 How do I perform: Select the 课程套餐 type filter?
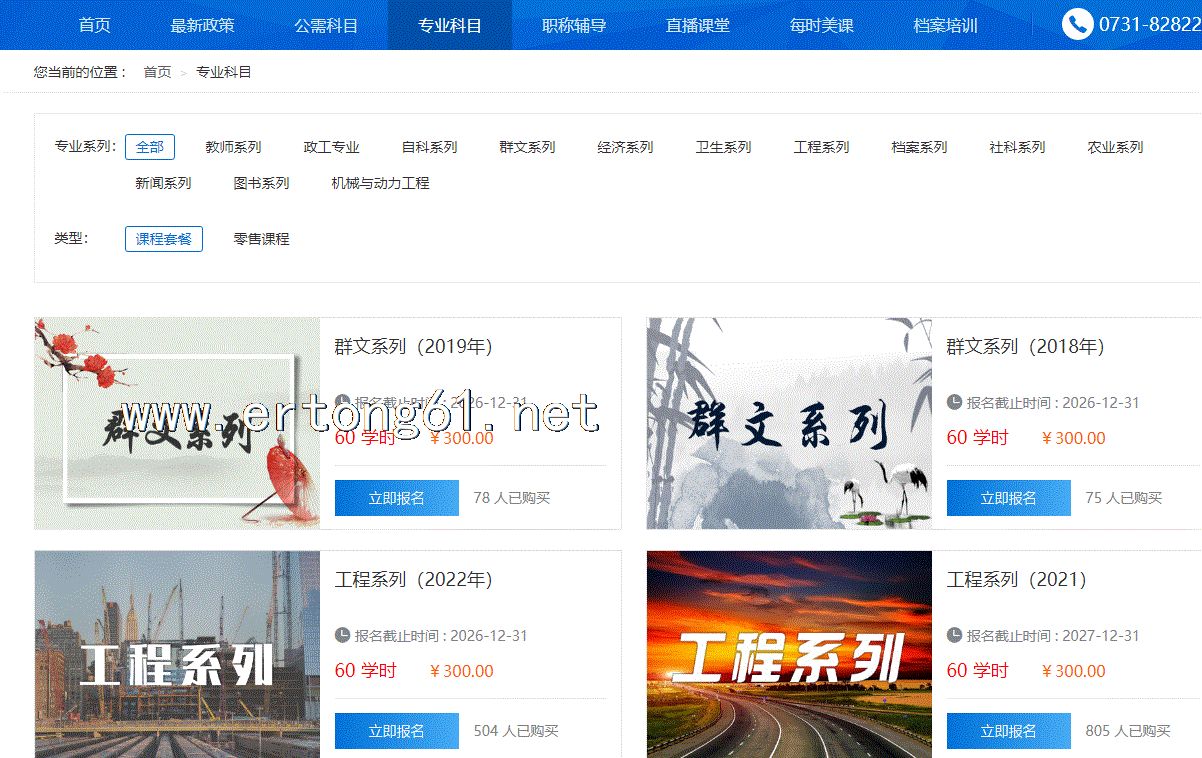tap(163, 239)
